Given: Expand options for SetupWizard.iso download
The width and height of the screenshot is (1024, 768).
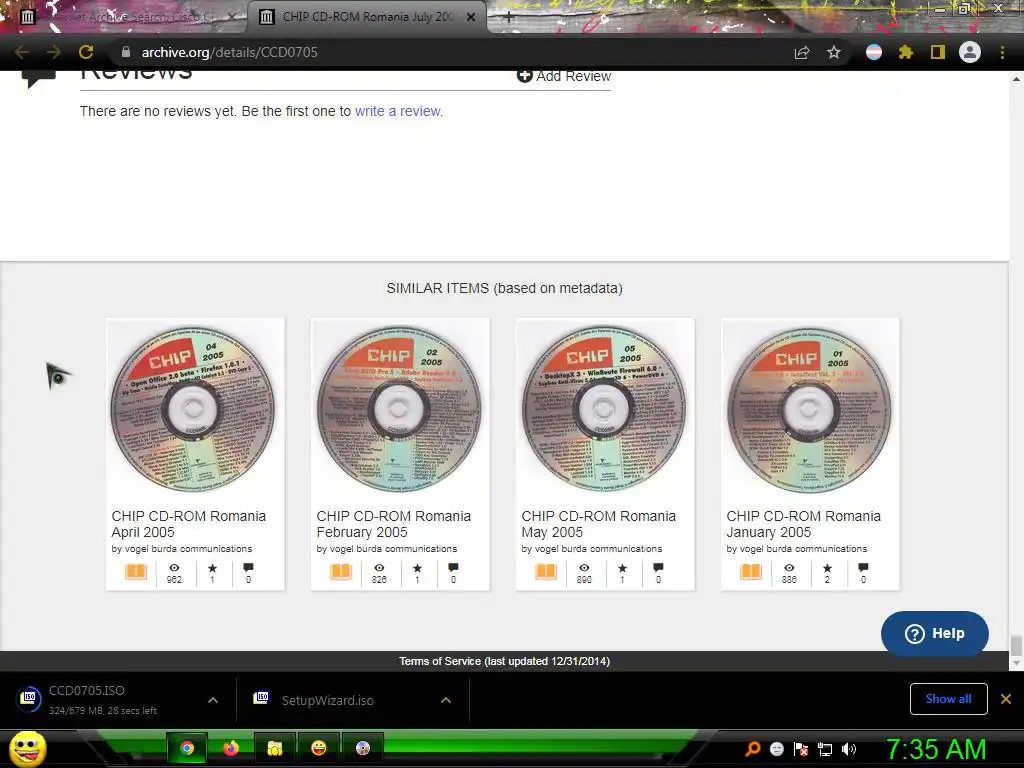Looking at the screenshot, I should point(446,700).
